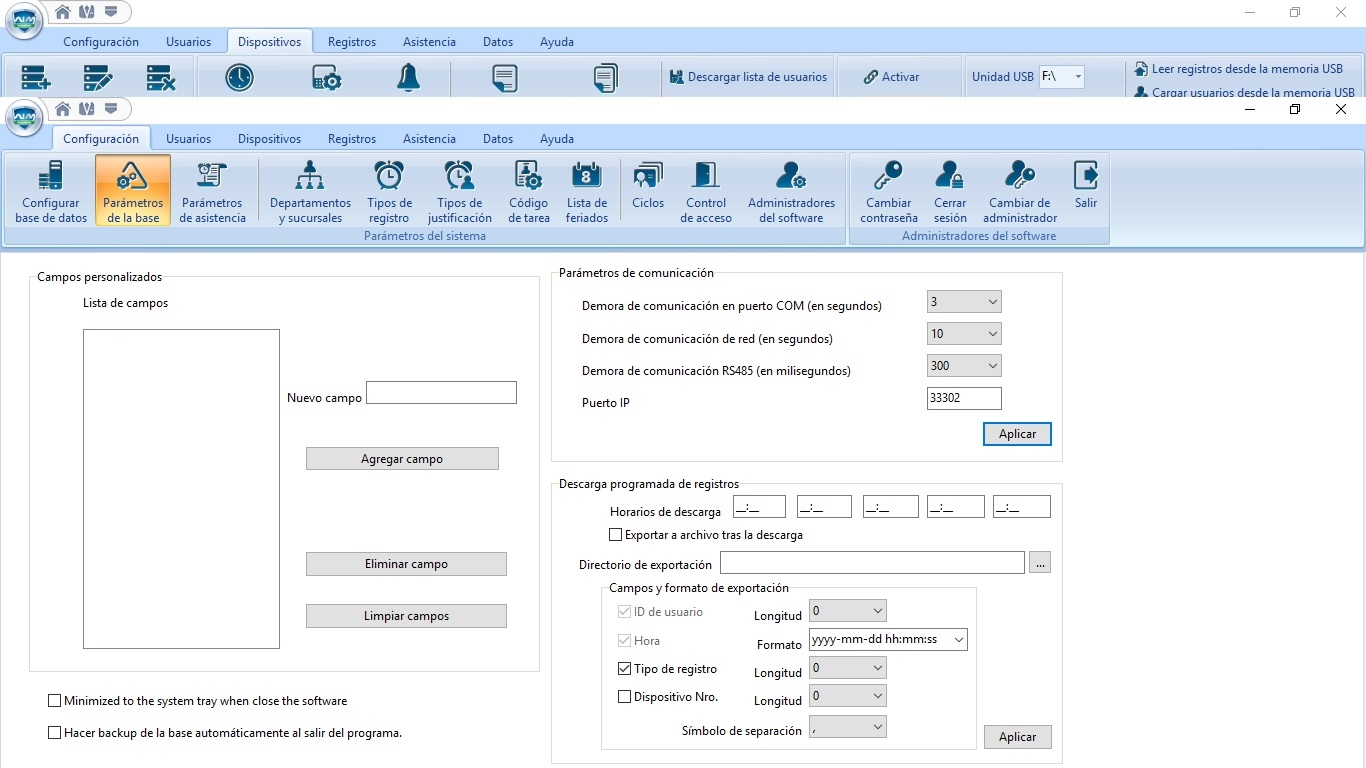Toggle Exportar a archivo tras la descarga
The image size is (1366, 768).
[615, 535]
